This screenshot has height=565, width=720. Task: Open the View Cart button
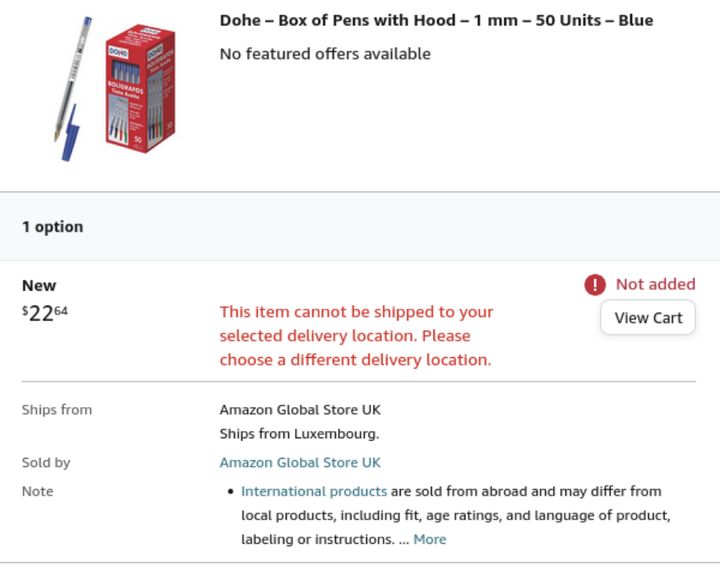(648, 318)
